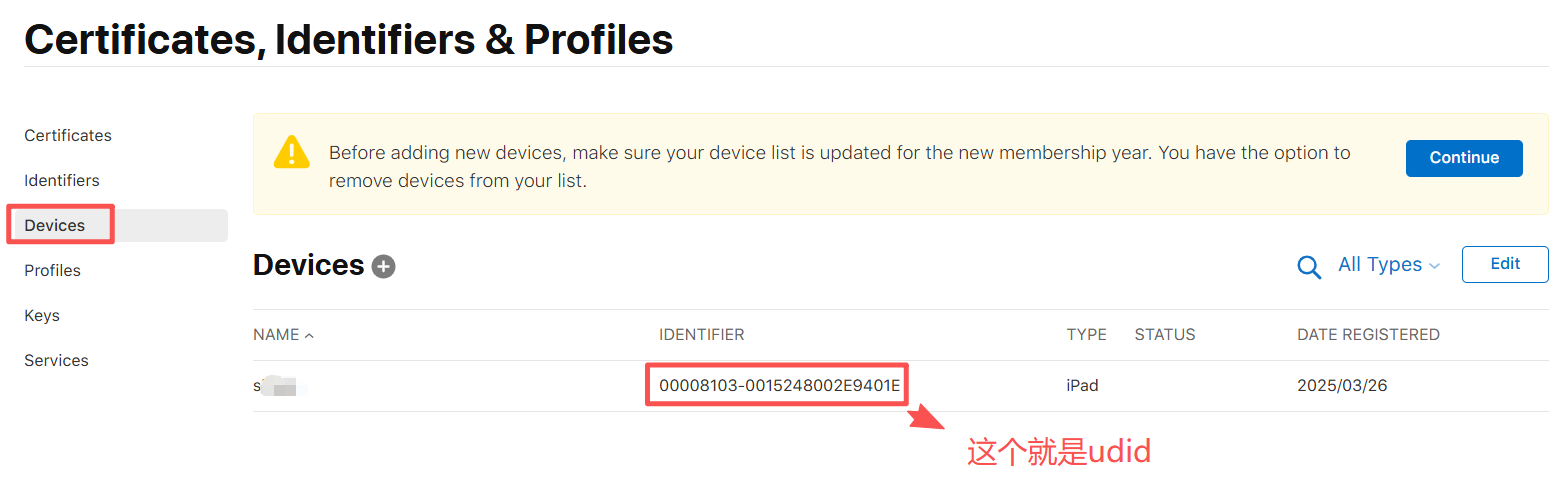The image size is (1555, 480).
Task: Click the plus icon to add a device
Action: [384, 266]
